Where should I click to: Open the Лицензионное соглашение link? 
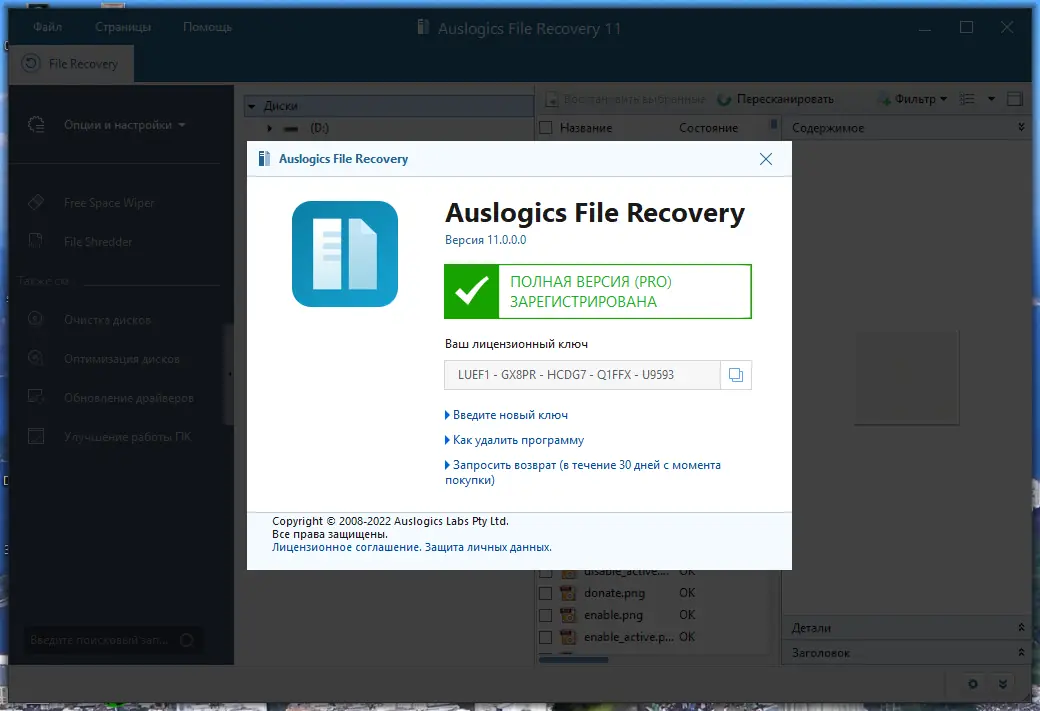tap(346, 547)
